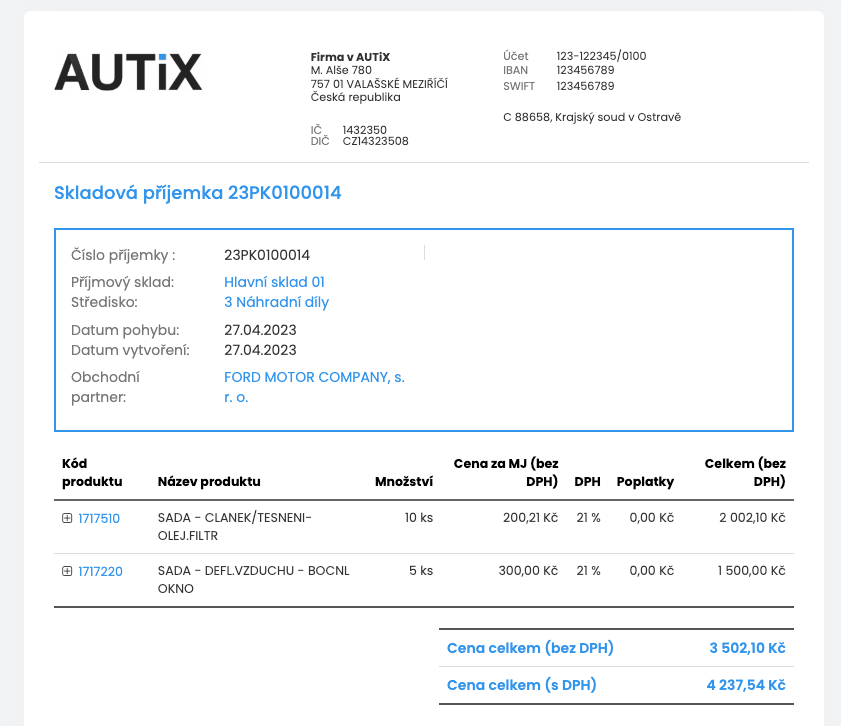Click the DIČ value CZ14323508
The image size is (841, 726).
click(x=375, y=141)
